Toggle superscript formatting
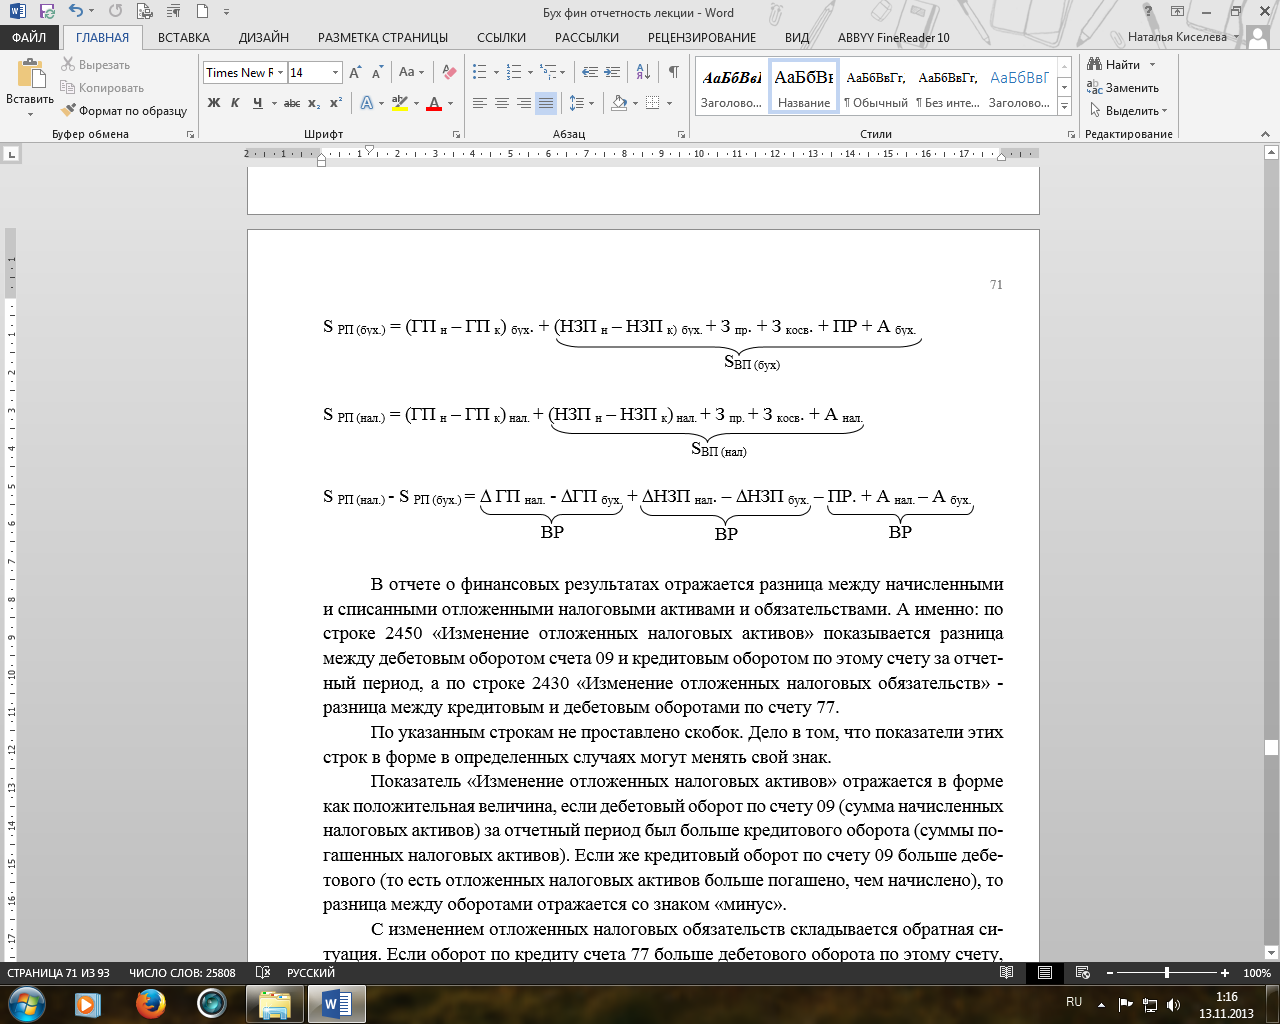The image size is (1280, 1024). click(336, 103)
